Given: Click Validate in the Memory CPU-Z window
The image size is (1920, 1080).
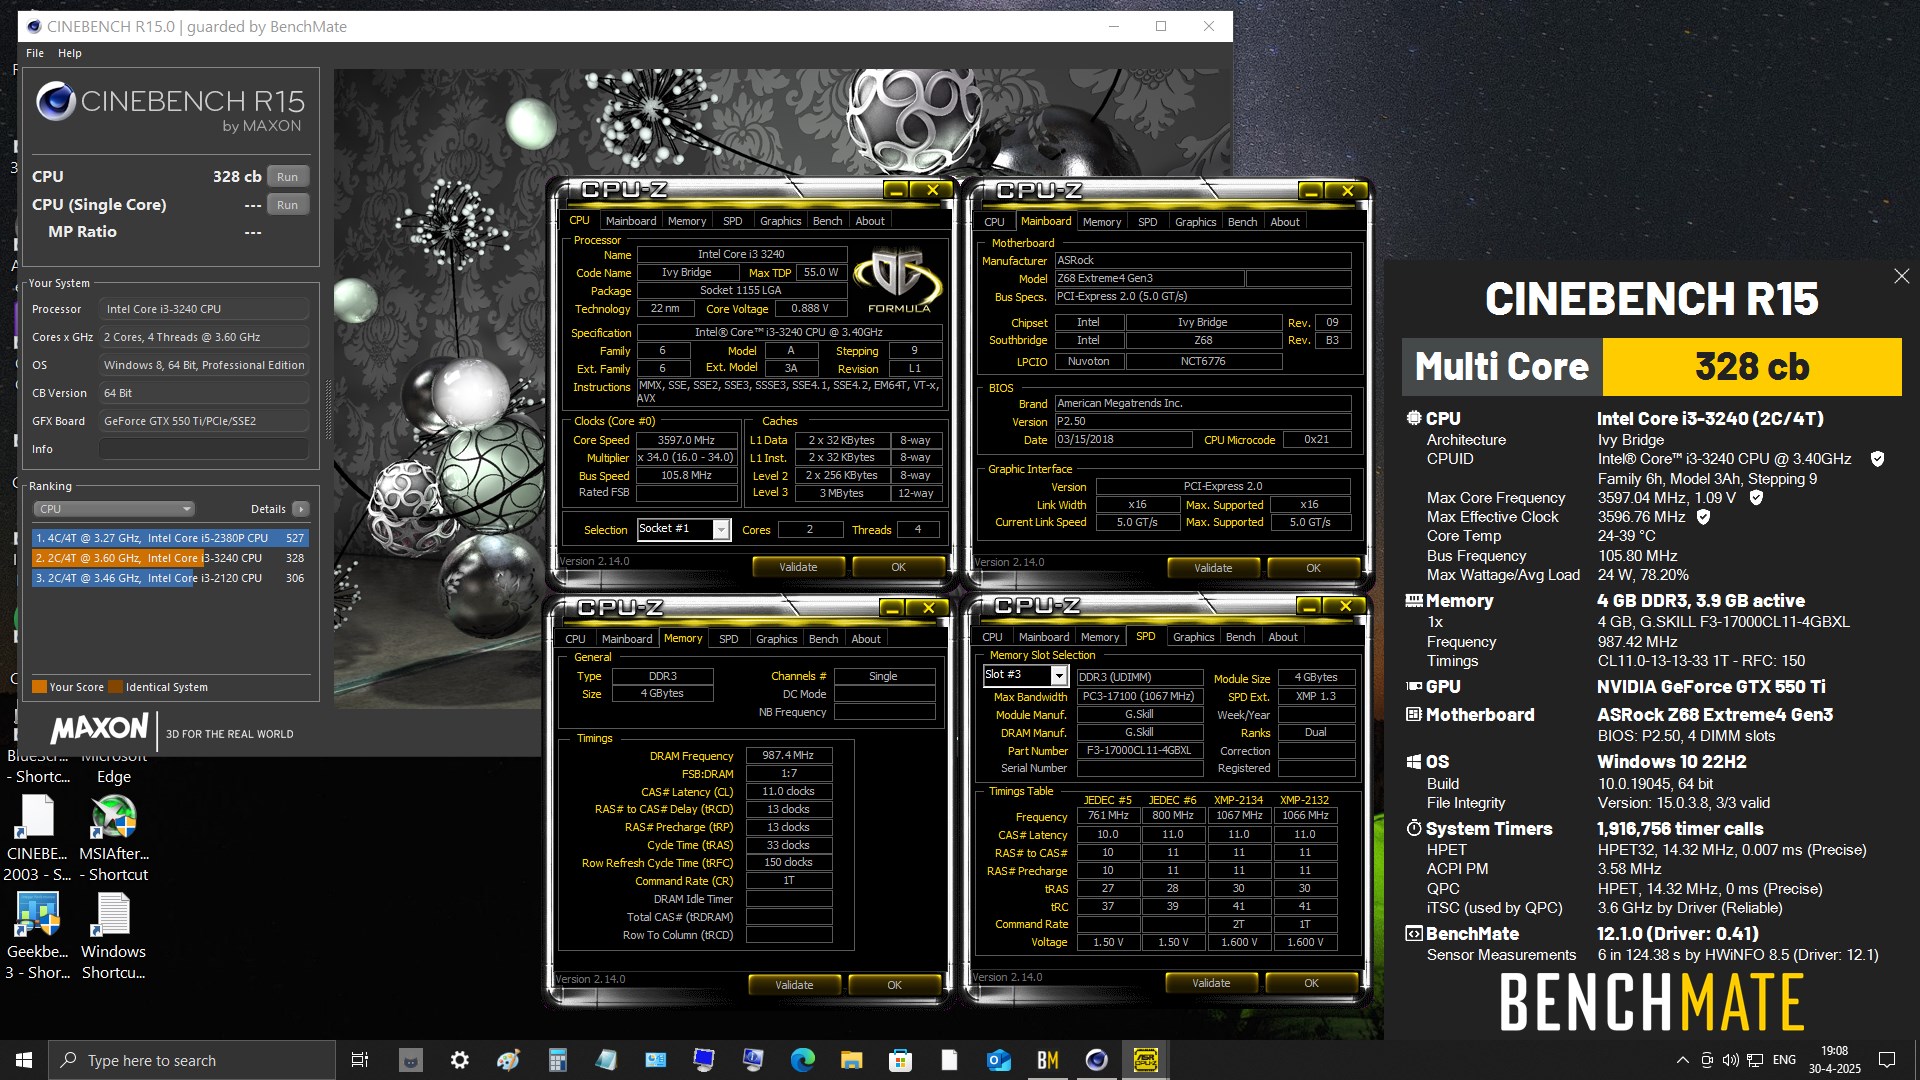Looking at the screenshot, I should click(794, 985).
